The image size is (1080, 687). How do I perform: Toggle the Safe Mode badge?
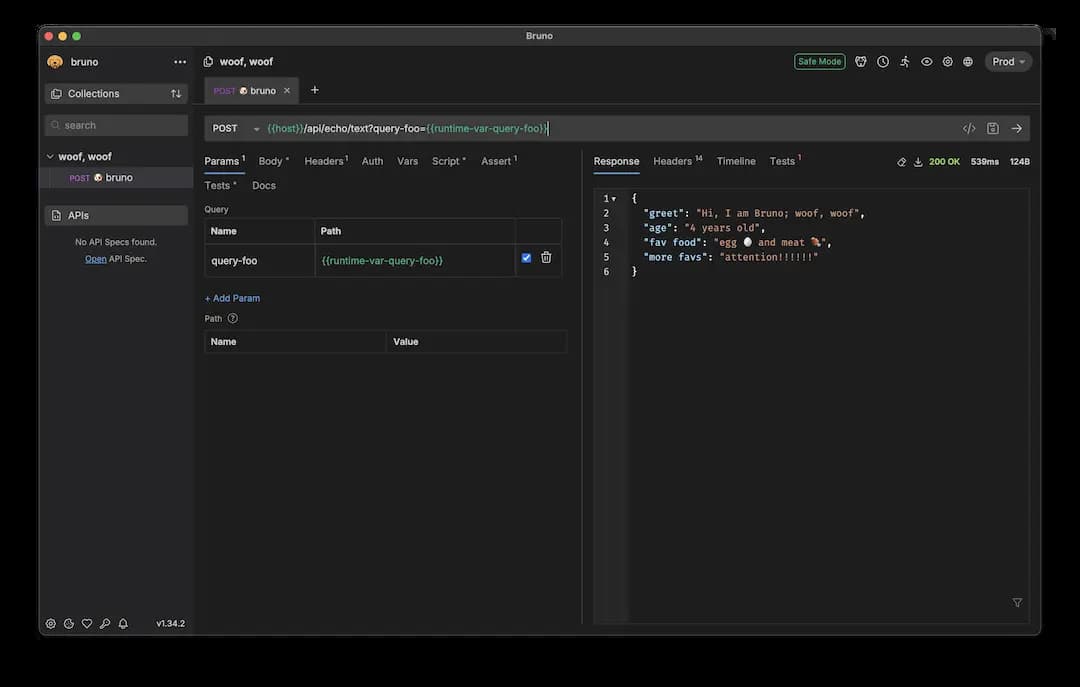[x=819, y=62]
